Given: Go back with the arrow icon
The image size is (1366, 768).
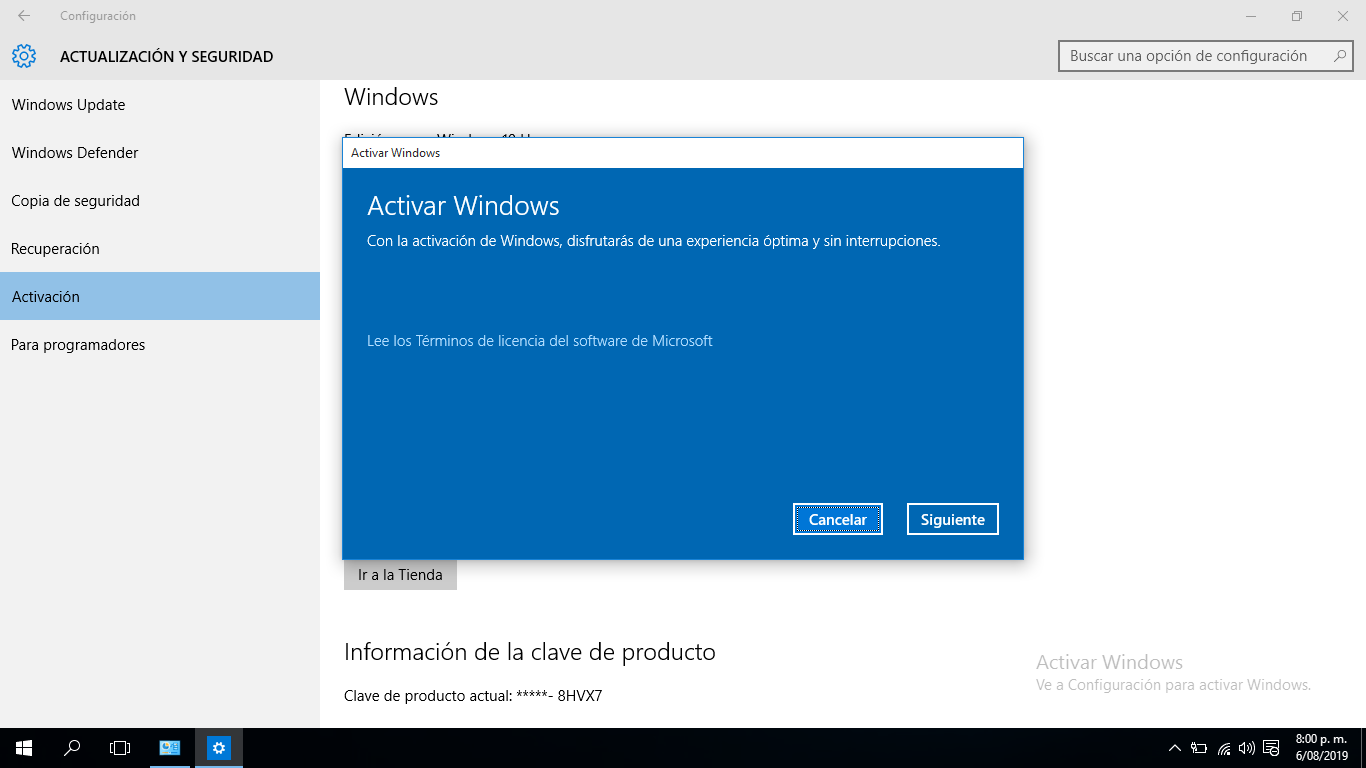Looking at the screenshot, I should pos(24,16).
